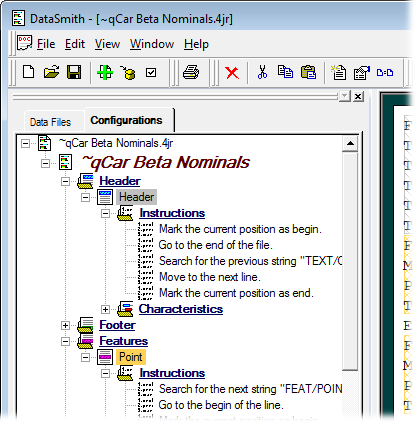The height and width of the screenshot is (427, 420).
Task: Cut with the scissors icon
Action: coord(263,72)
